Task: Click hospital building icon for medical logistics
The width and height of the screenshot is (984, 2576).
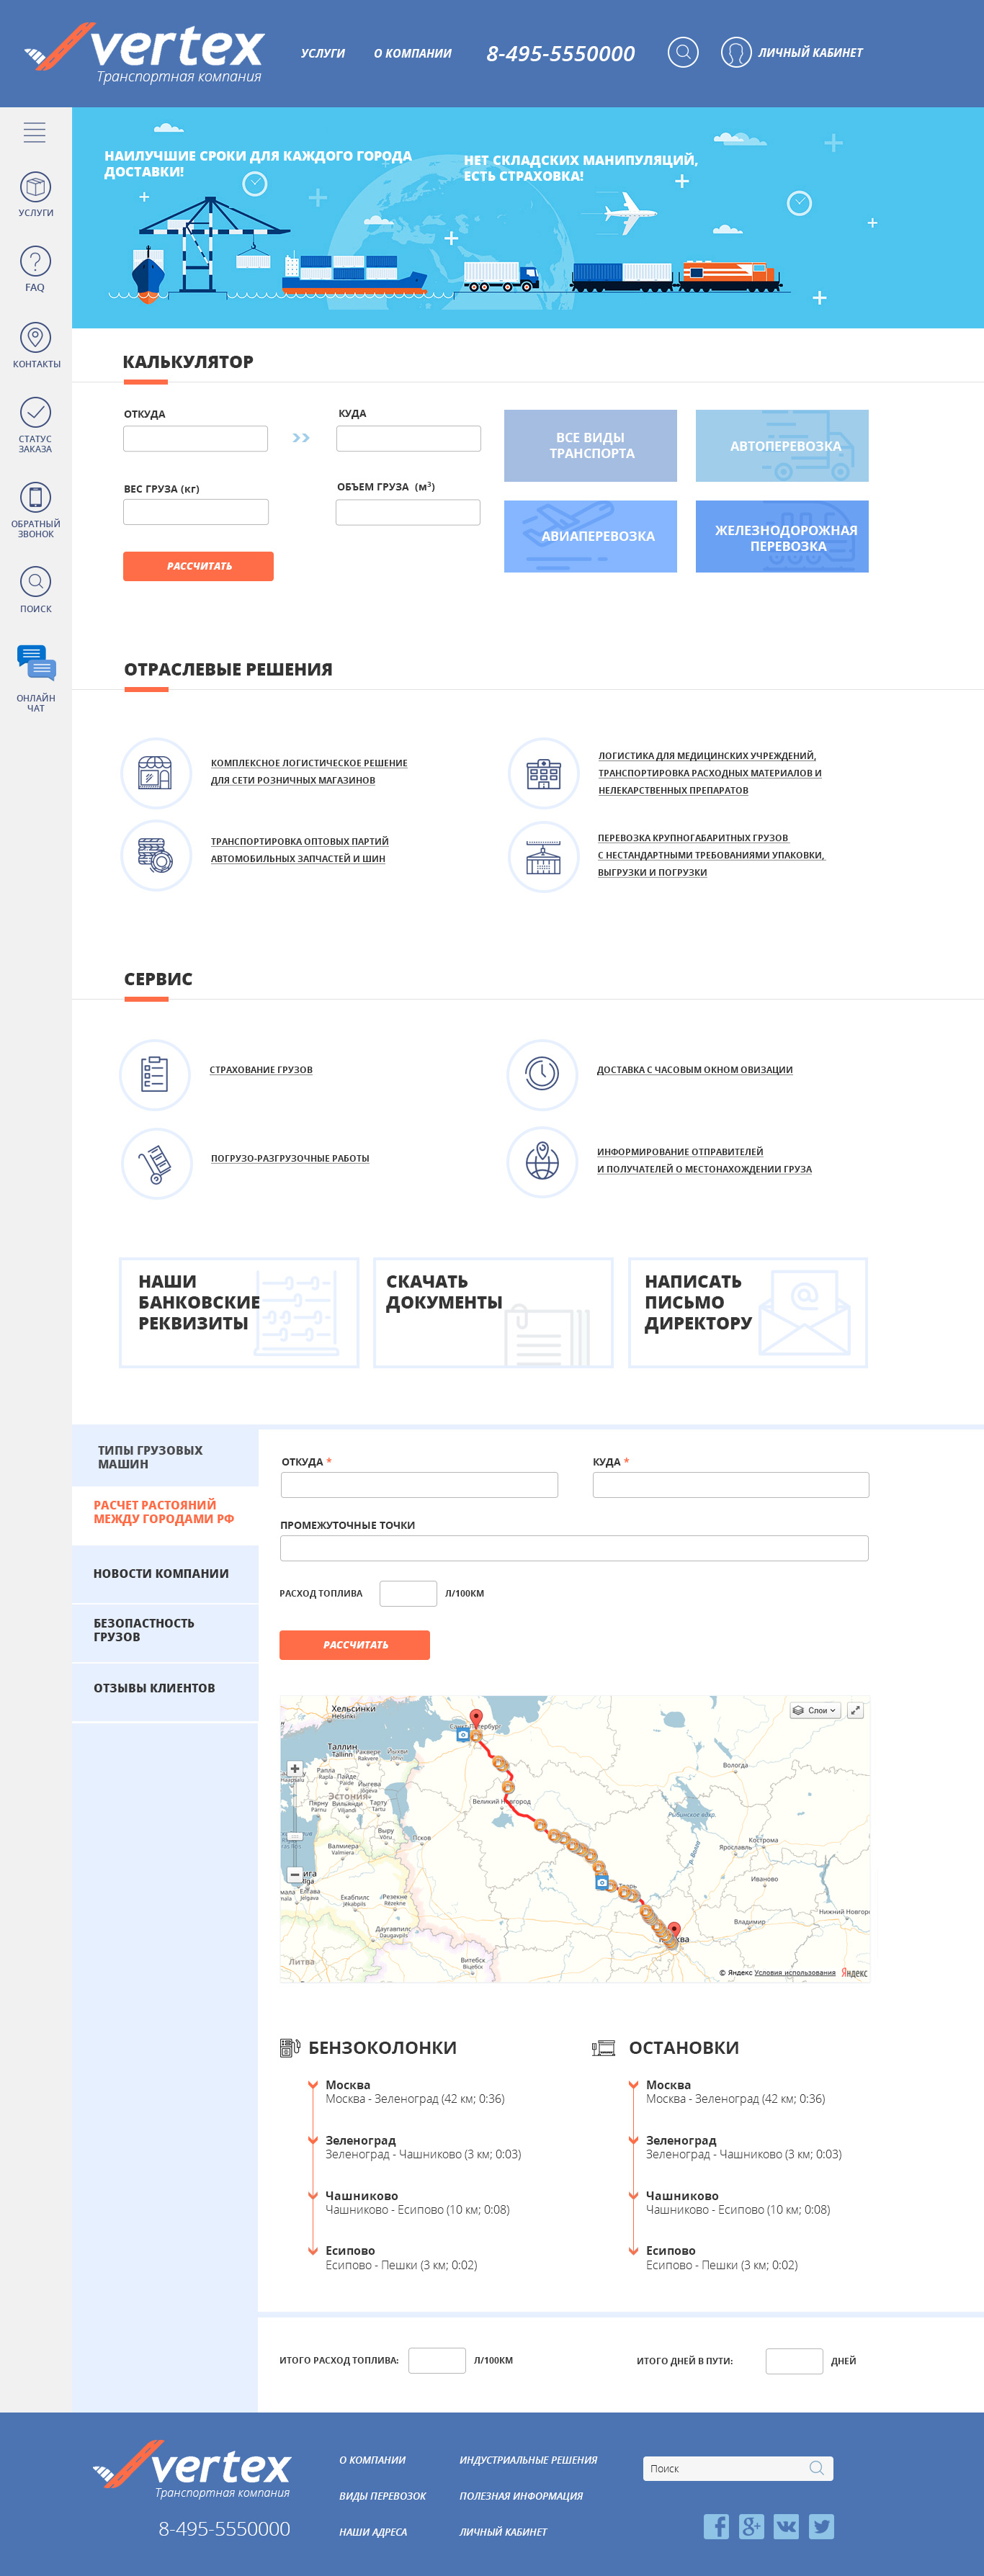Action: click(543, 773)
